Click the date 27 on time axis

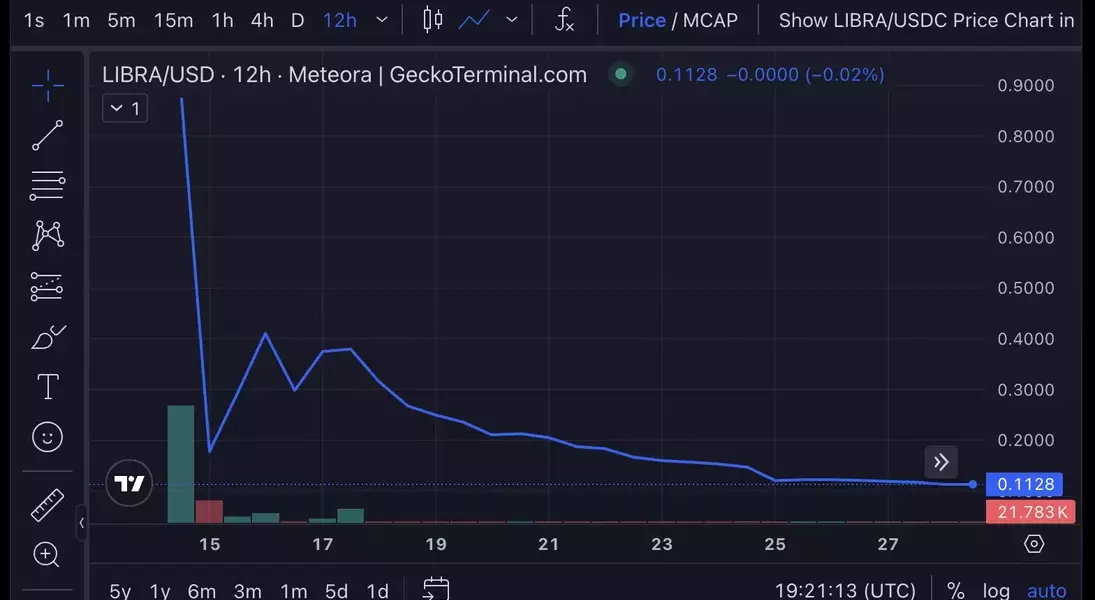tap(888, 544)
